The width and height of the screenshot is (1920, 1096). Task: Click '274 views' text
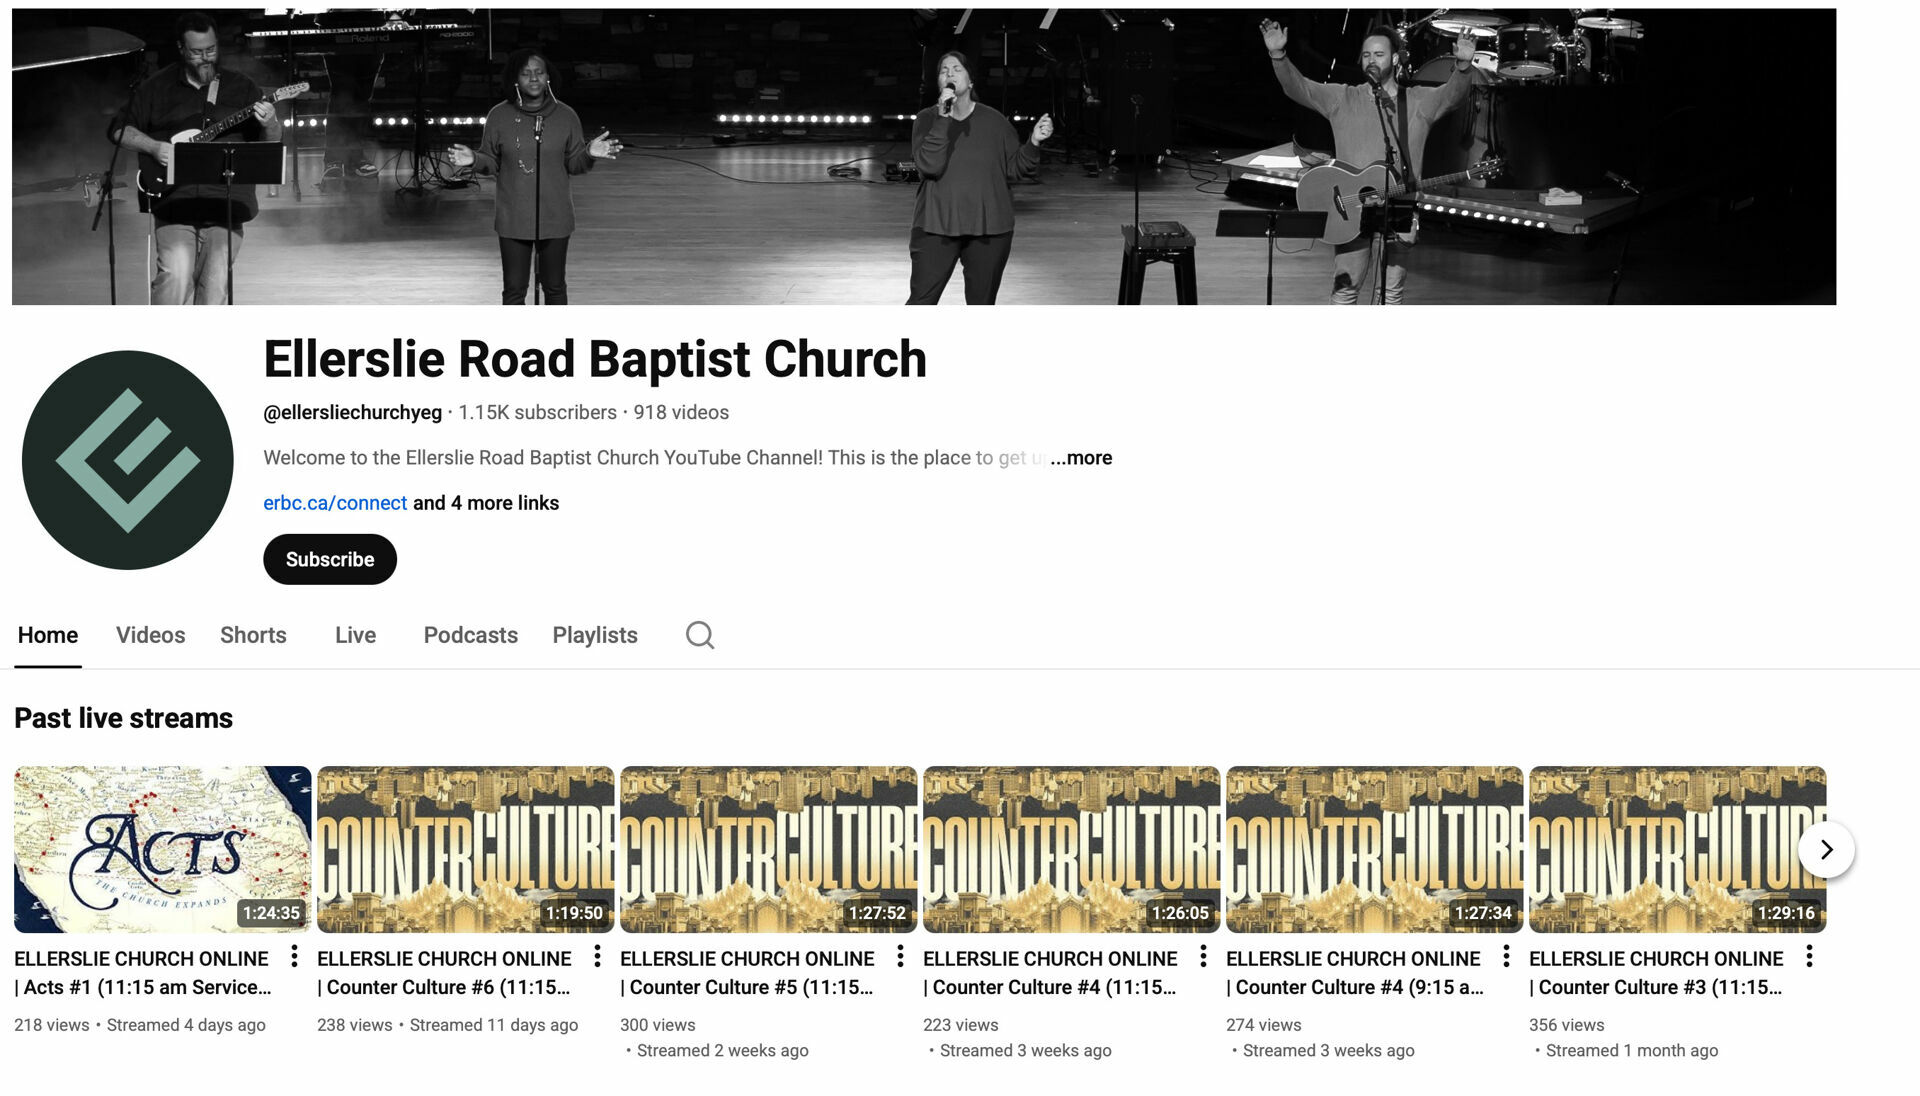coord(1263,1025)
